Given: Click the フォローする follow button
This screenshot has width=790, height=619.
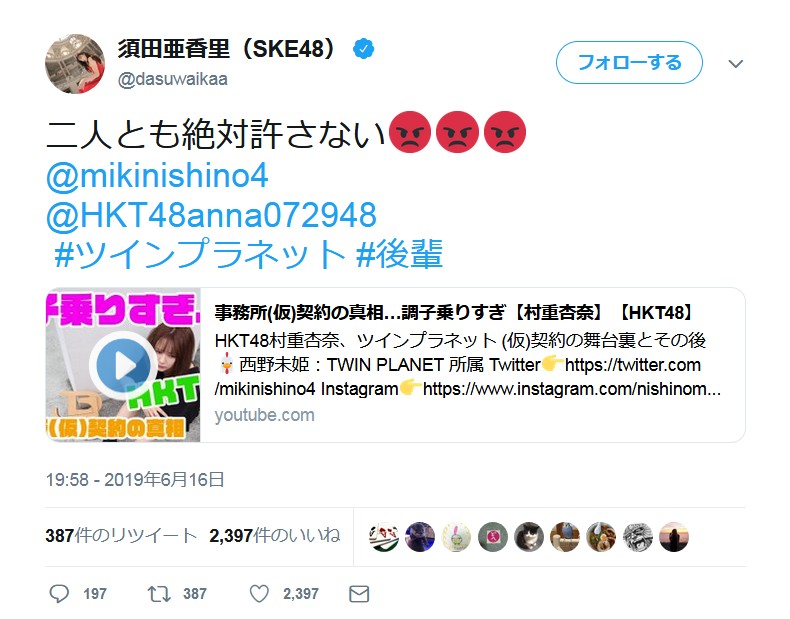Looking at the screenshot, I should (x=629, y=62).
